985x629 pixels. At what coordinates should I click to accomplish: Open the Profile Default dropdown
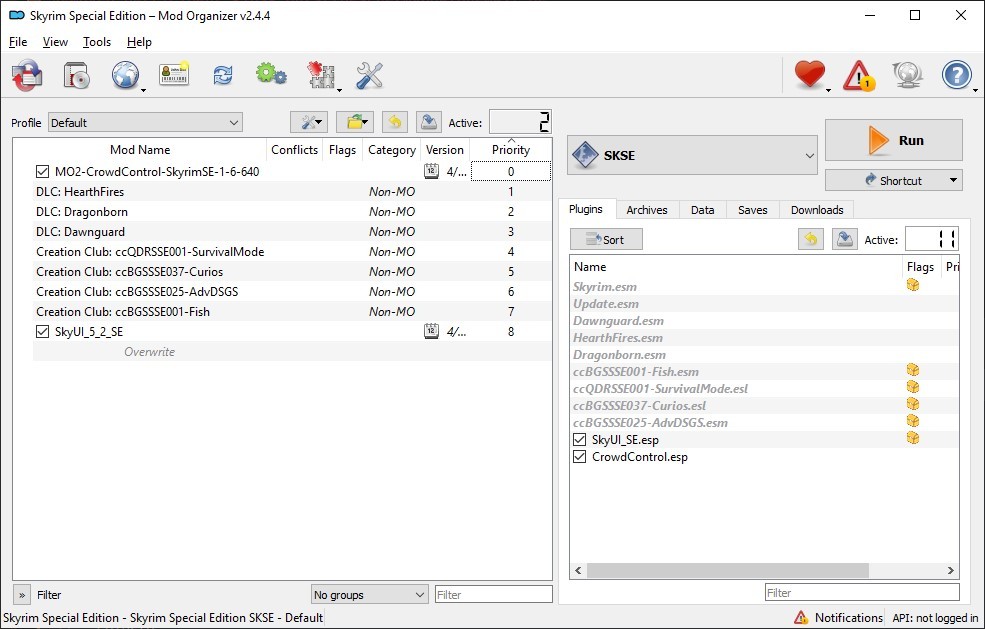point(145,123)
